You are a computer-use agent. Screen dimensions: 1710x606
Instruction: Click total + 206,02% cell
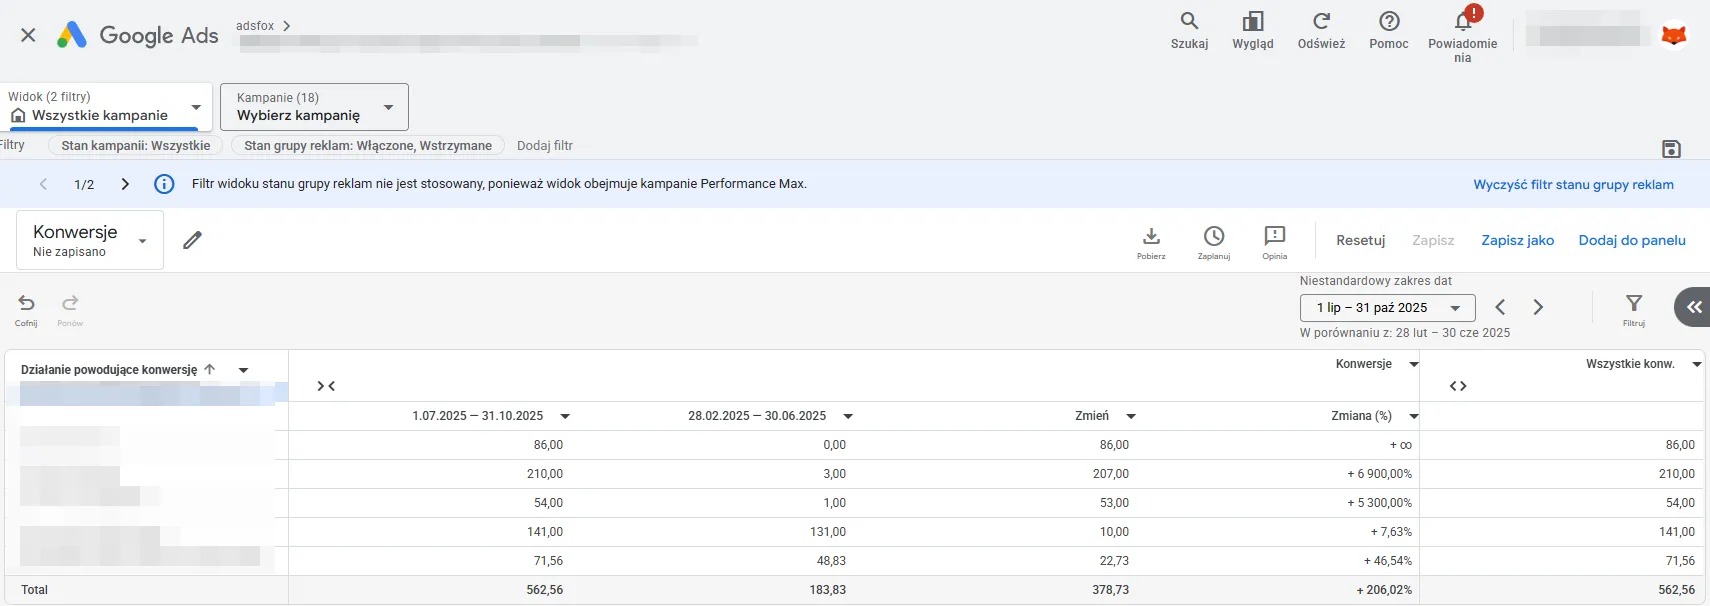1384,590
